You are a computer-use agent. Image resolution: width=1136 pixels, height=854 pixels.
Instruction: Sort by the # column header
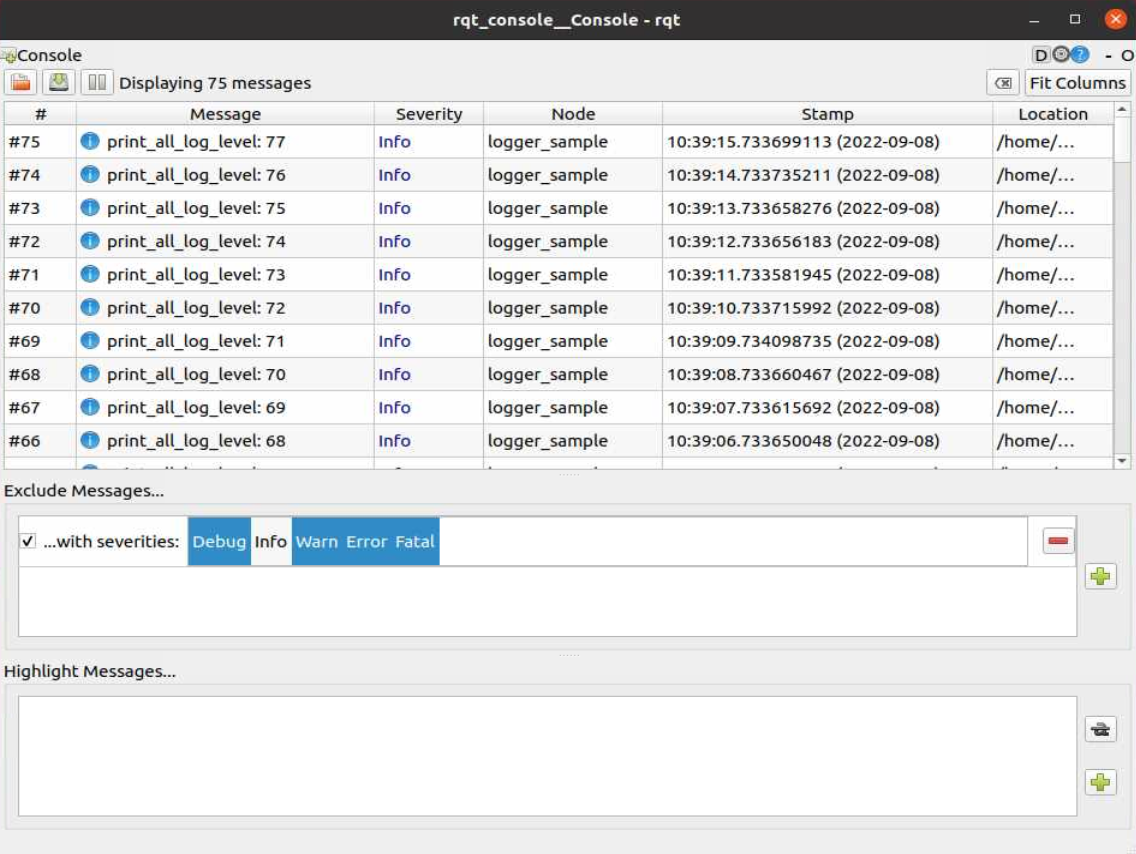(41, 114)
